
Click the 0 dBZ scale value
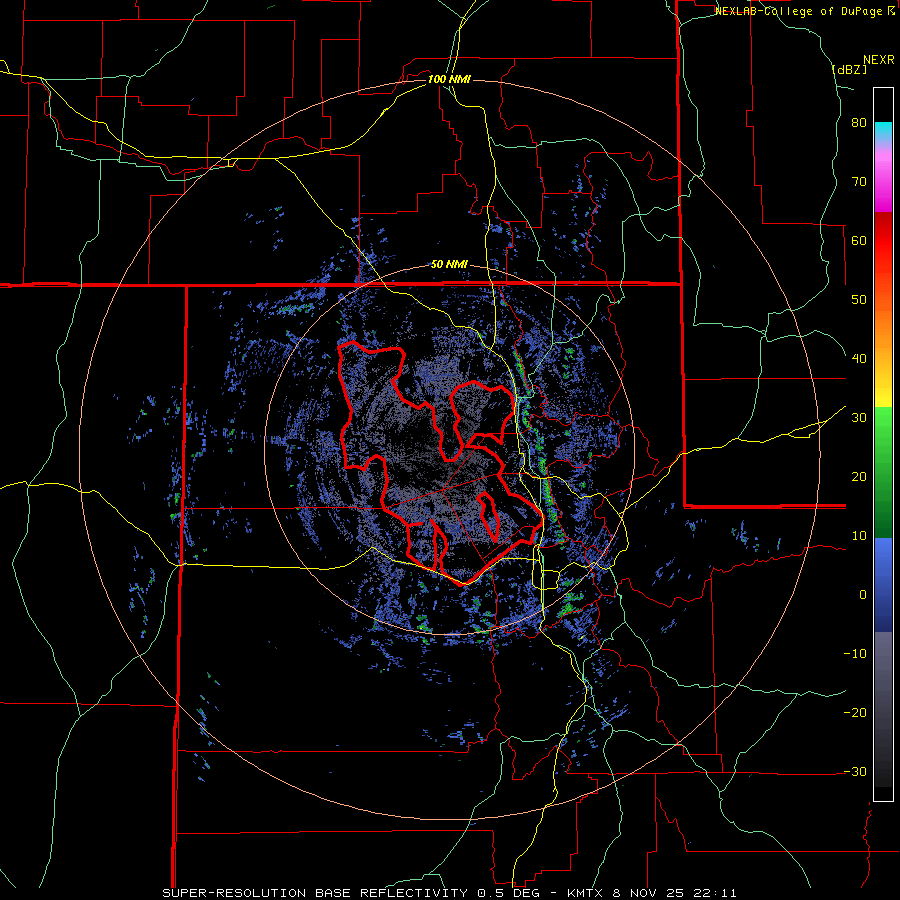[x=863, y=595]
